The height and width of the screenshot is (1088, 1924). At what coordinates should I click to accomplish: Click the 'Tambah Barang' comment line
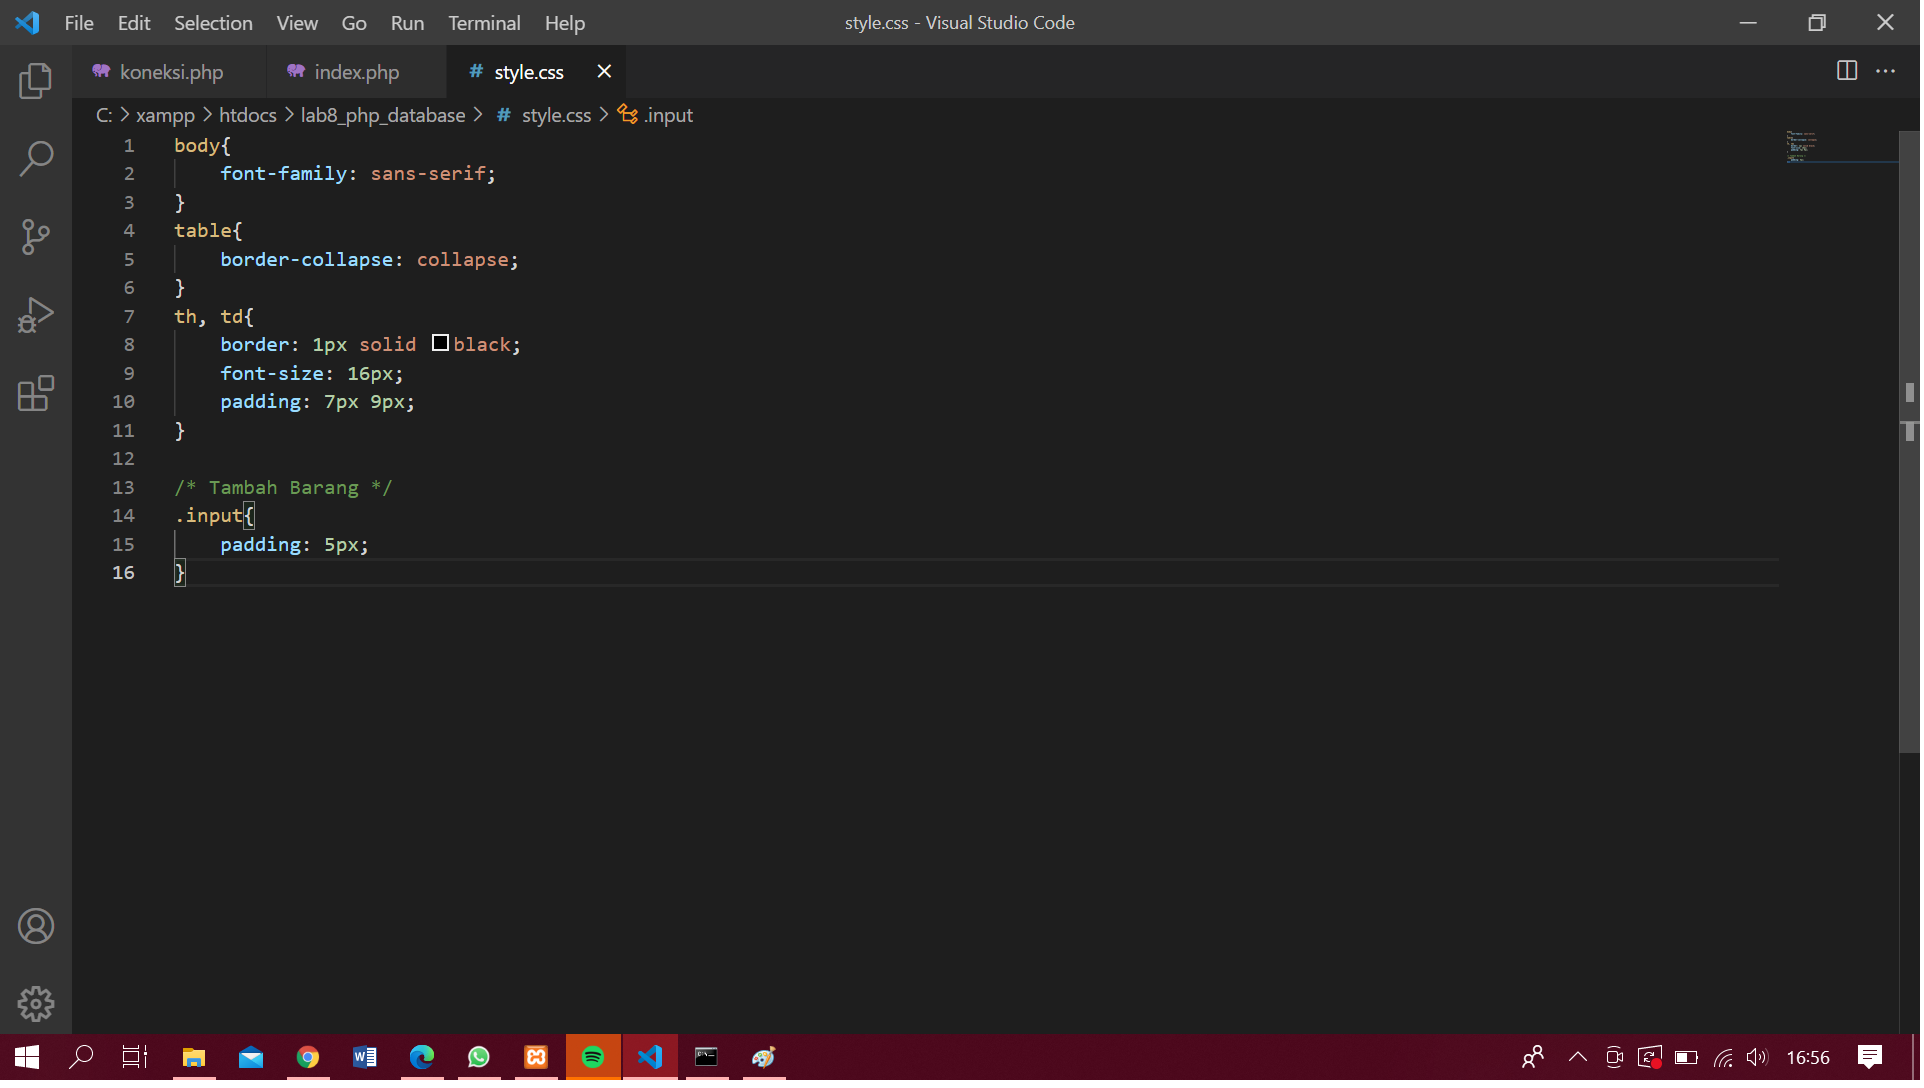pos(284,489)
